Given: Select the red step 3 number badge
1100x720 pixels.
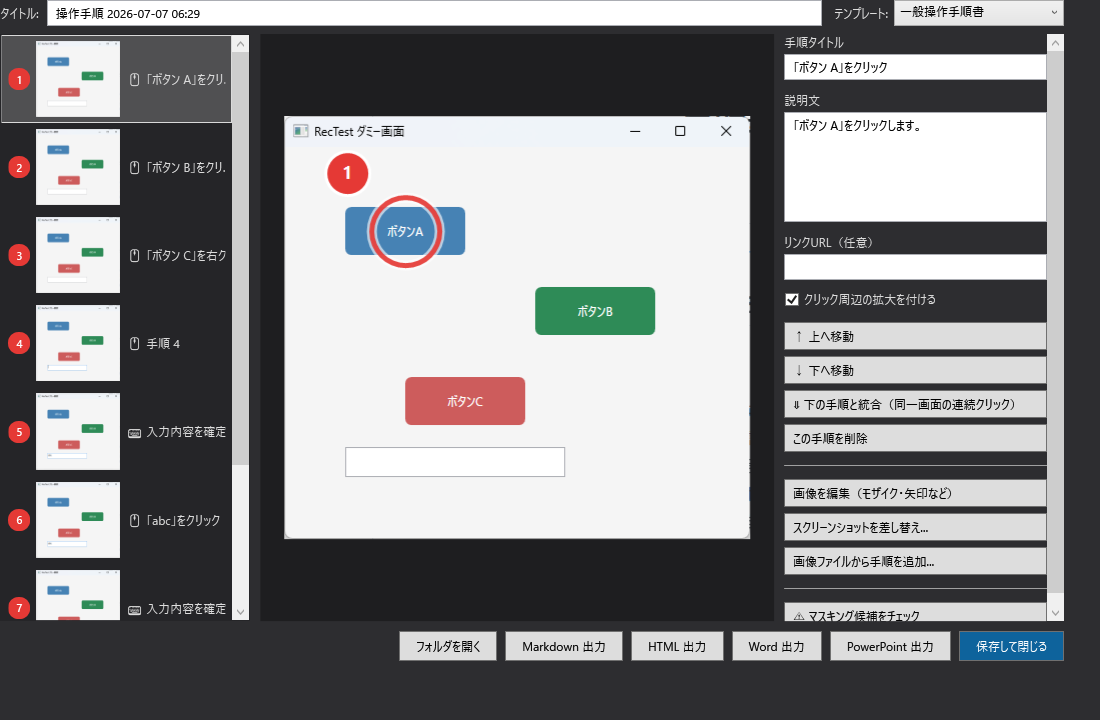Looking at the screenshot, I should point(19,256).
